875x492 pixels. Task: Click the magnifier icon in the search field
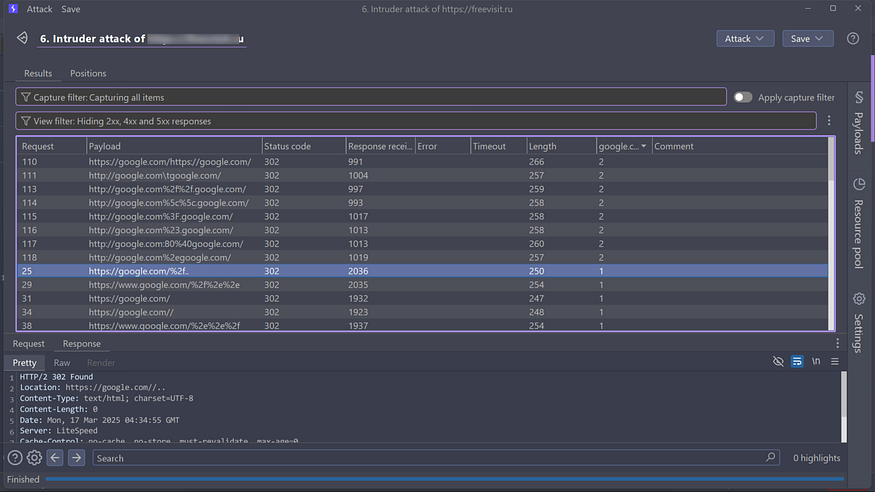click(770, 457)
